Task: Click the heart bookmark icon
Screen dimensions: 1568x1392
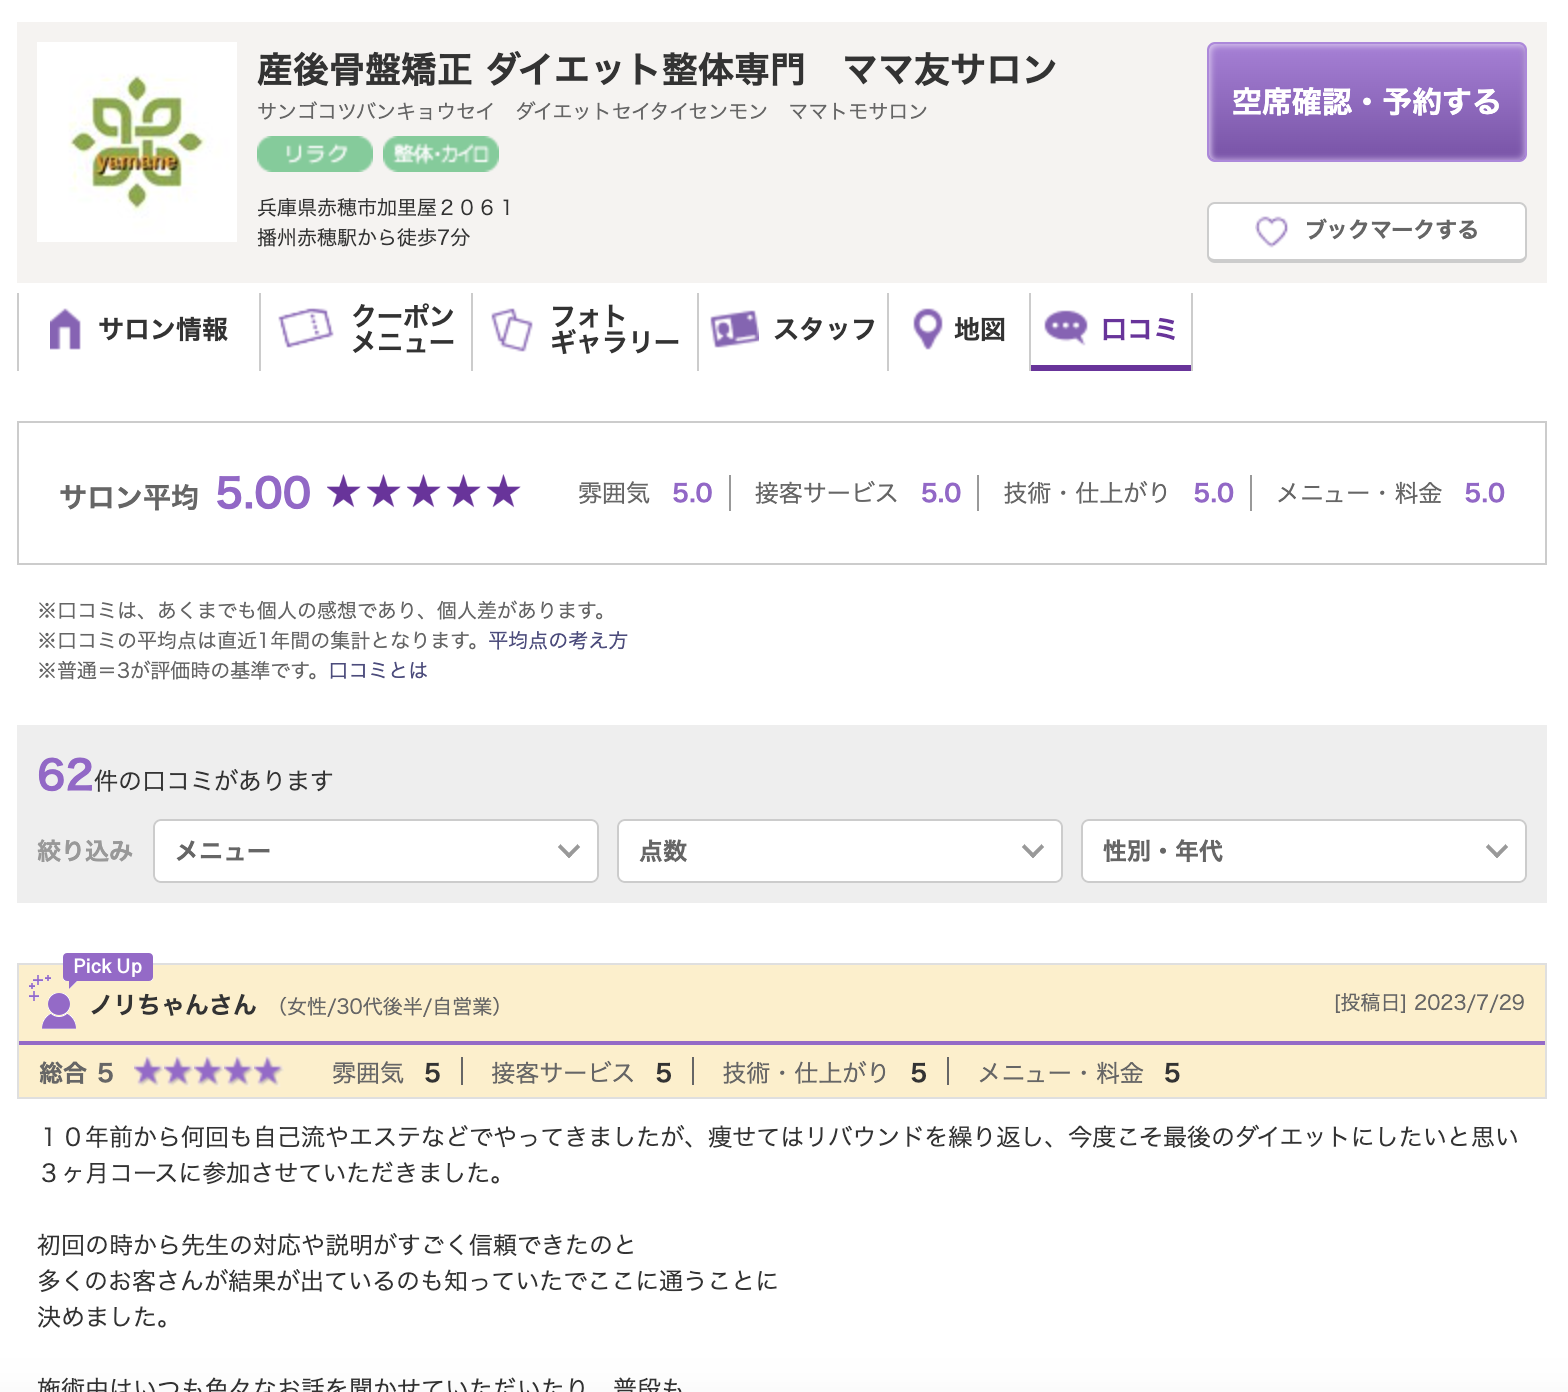Action: [x=1271, y=231]
